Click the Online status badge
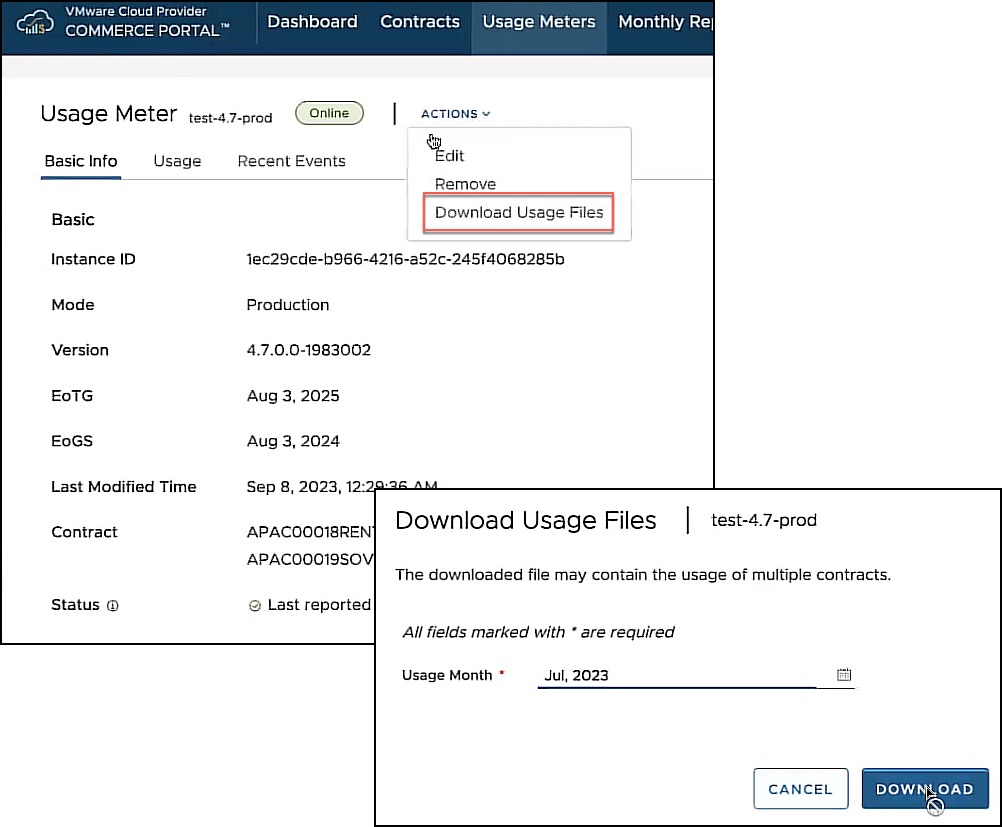This screenshot has width=1002, height=827. point(329,113)
